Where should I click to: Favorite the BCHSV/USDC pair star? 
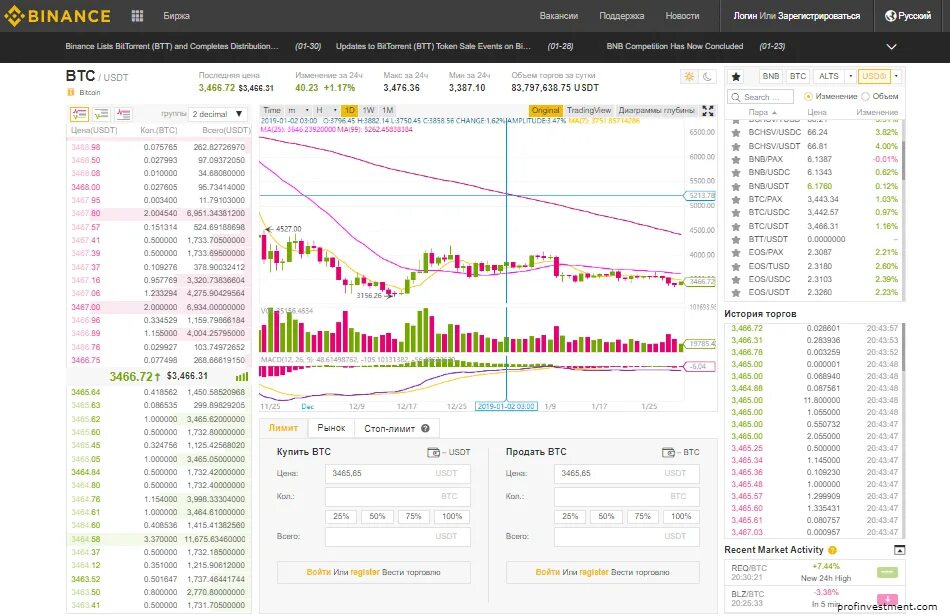736,133
